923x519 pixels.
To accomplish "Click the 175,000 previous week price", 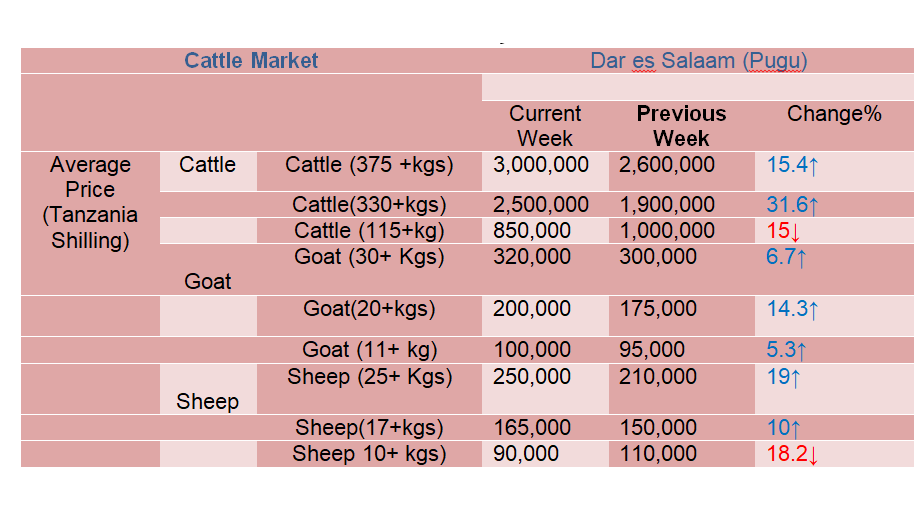I will (x=657, y=309).
